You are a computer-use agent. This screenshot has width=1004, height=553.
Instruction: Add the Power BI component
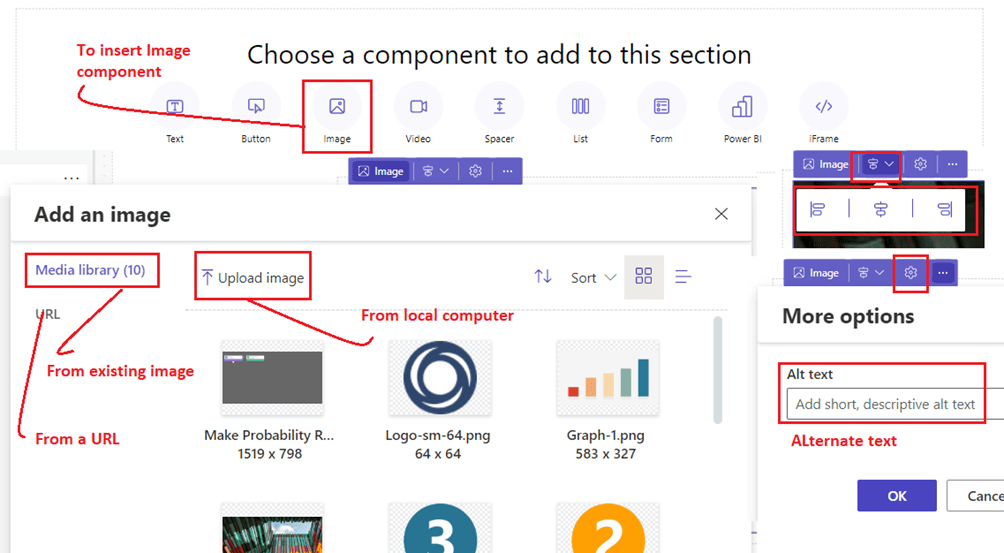coord(742,107)
